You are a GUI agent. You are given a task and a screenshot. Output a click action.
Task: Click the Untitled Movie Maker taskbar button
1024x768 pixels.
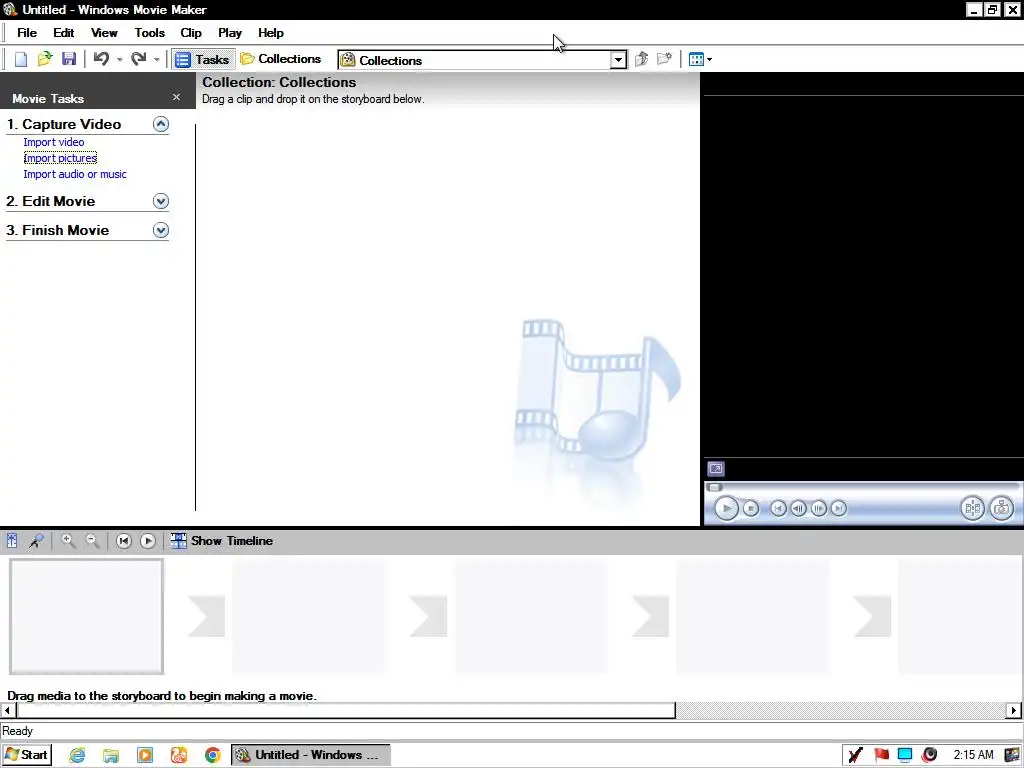[x=312, y=755]
